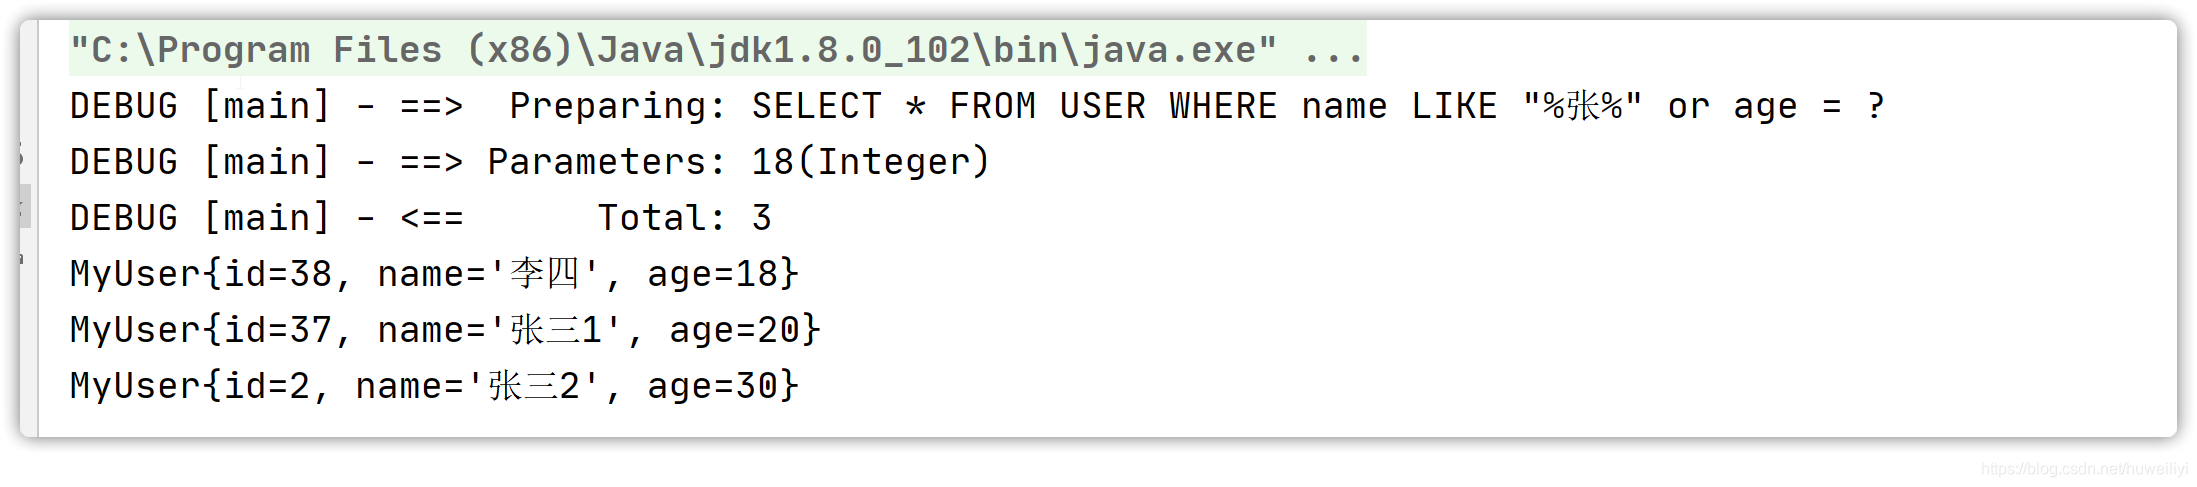Click the ellipsis after java.exe path

pos(1334,50)
